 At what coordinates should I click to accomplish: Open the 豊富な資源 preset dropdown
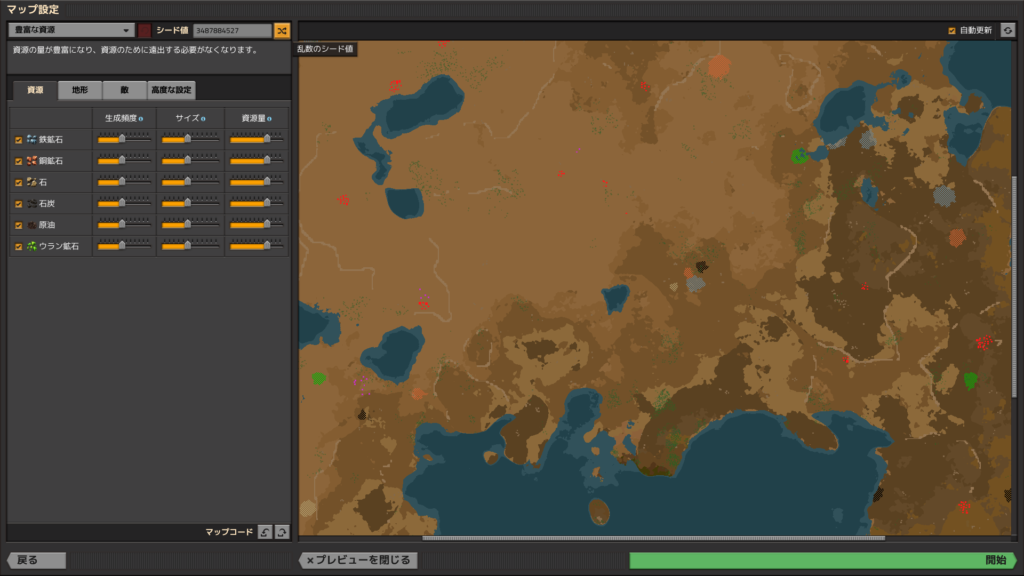pyautogui.click(x=71, y=30)
